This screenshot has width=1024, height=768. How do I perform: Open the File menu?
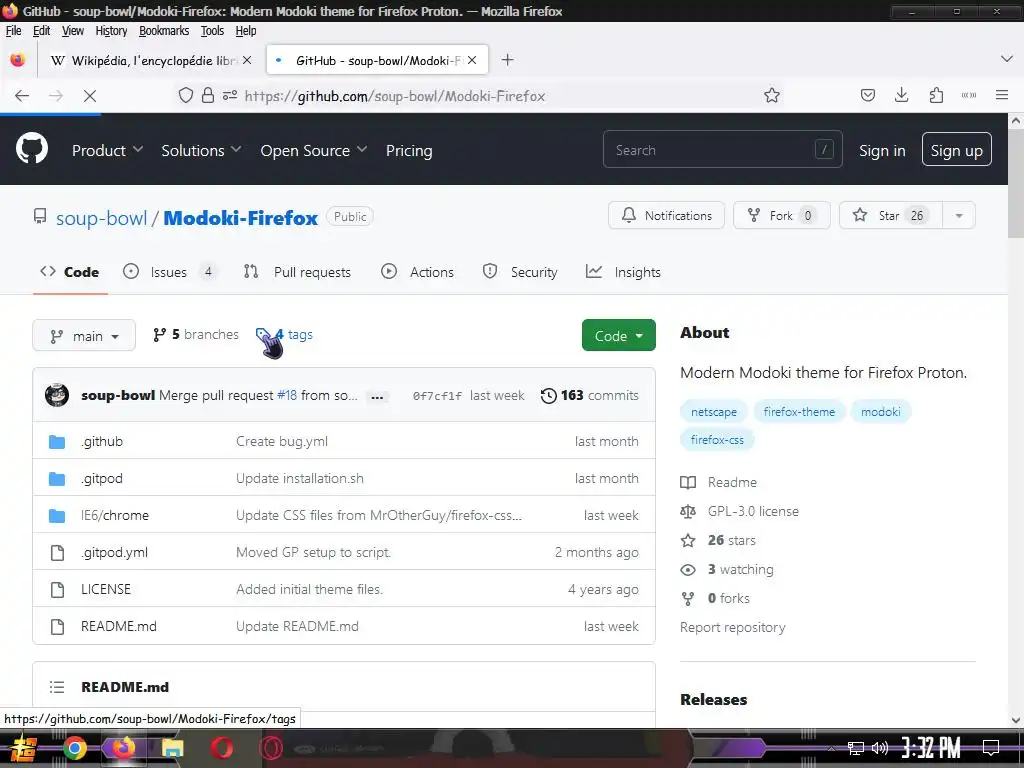coord(13,31)
